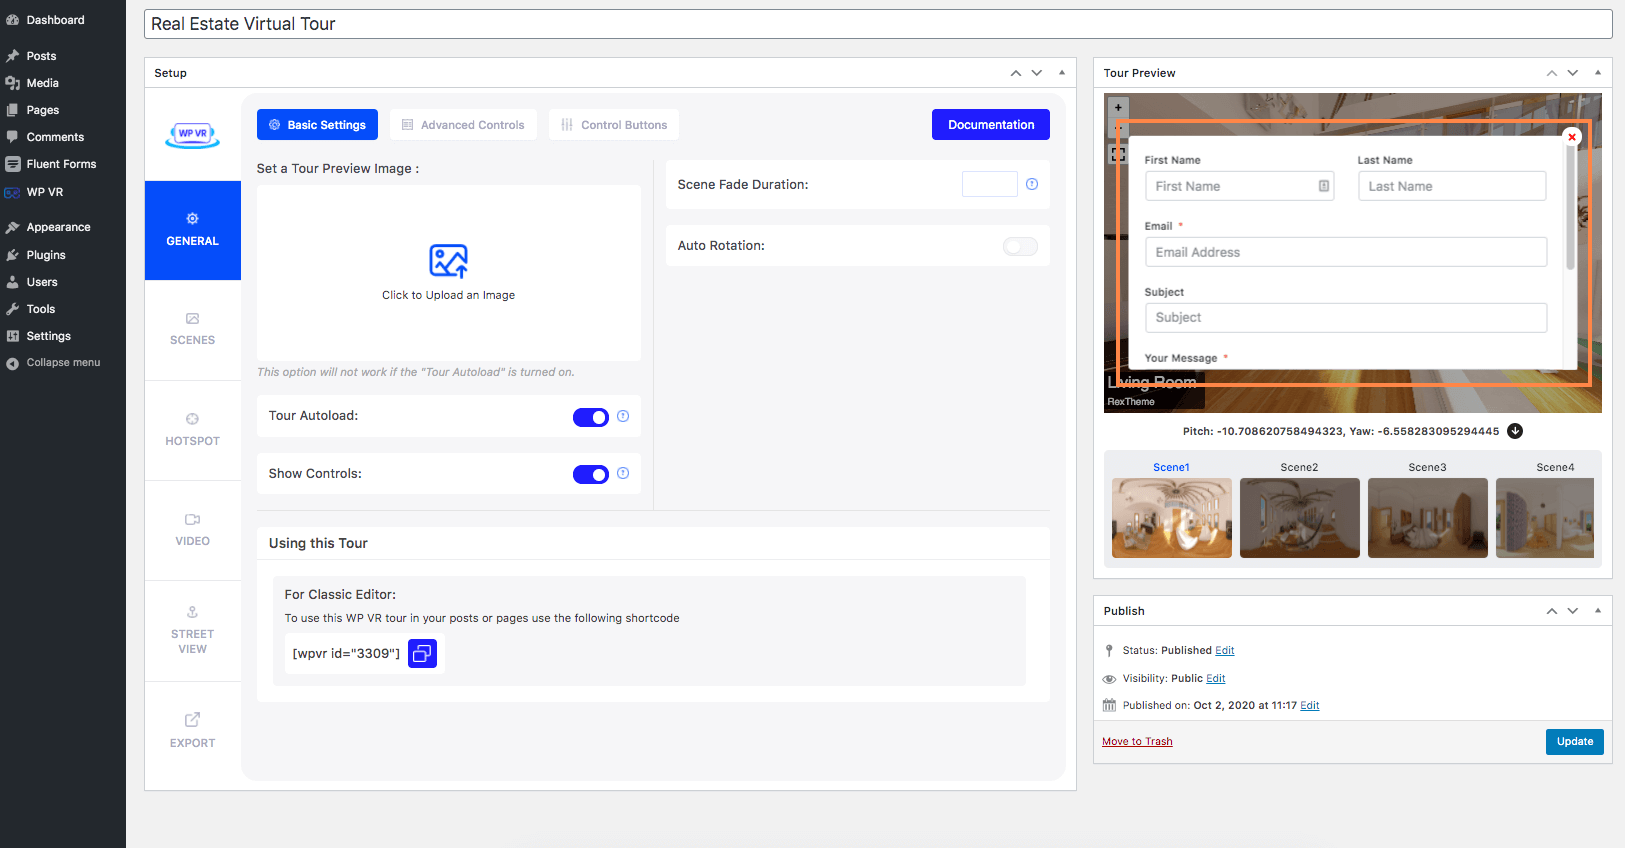
Task: Click info icon next to Tour Autoload
Action: coord(623,416)
